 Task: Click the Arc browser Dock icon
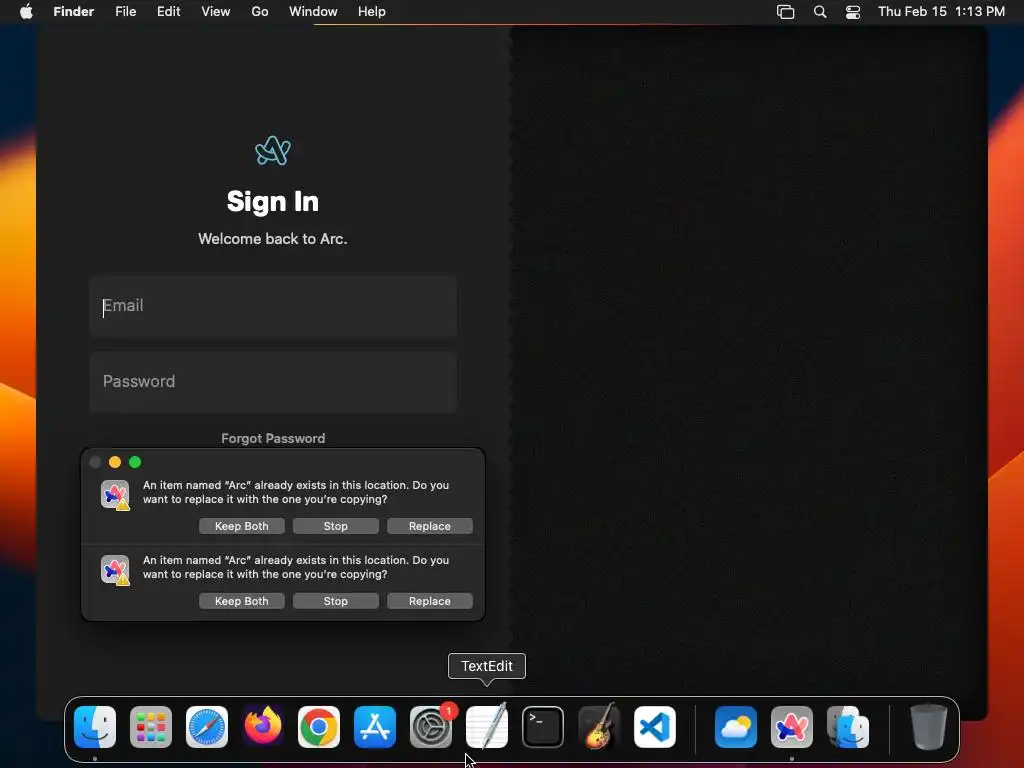click(x=792, y=727)
